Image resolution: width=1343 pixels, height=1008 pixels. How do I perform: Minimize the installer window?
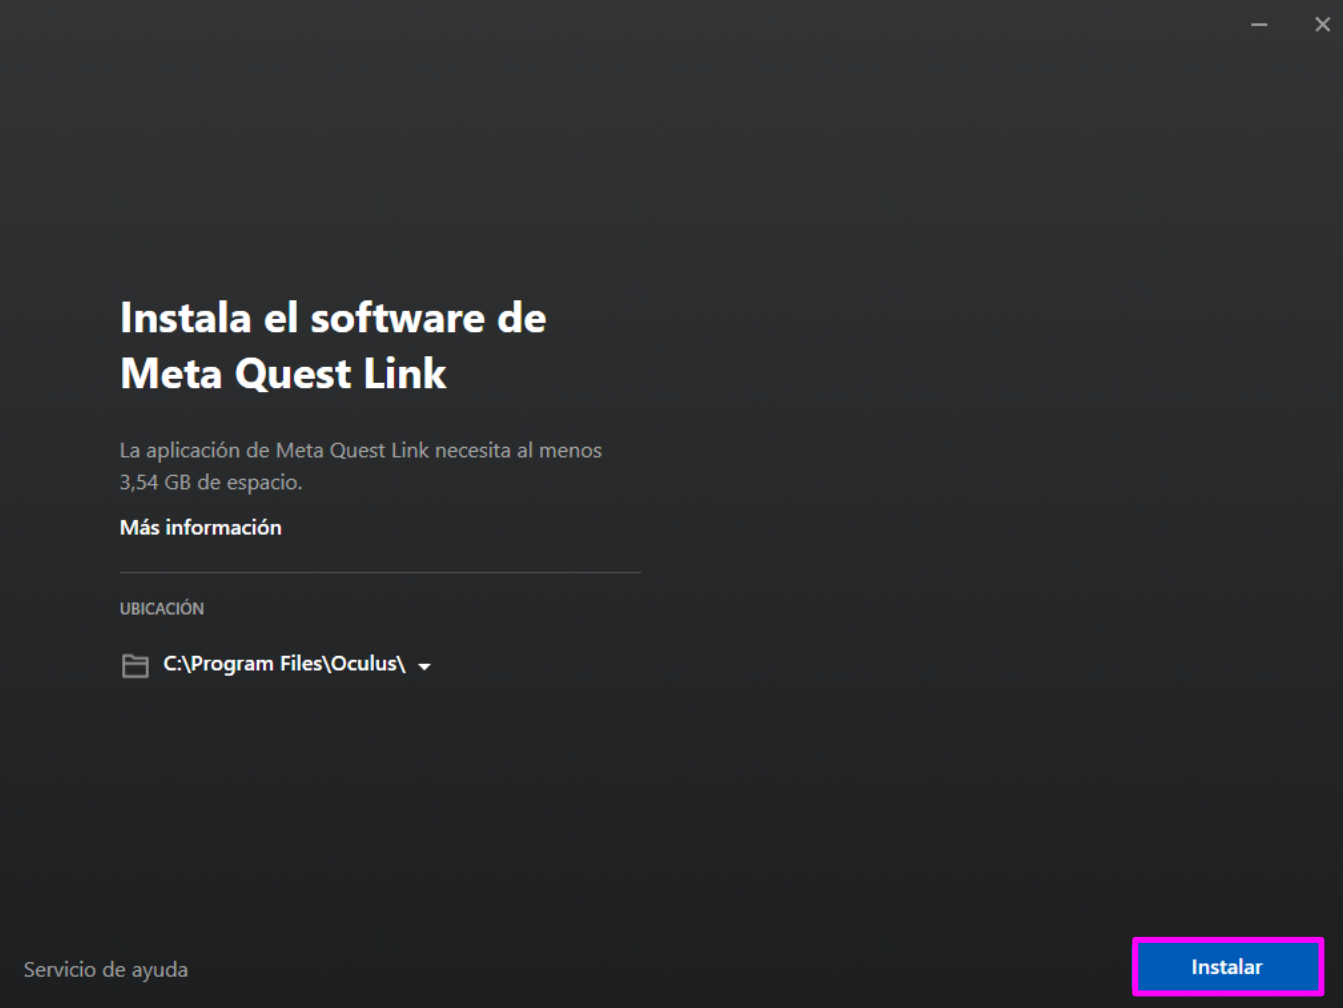1260,23
